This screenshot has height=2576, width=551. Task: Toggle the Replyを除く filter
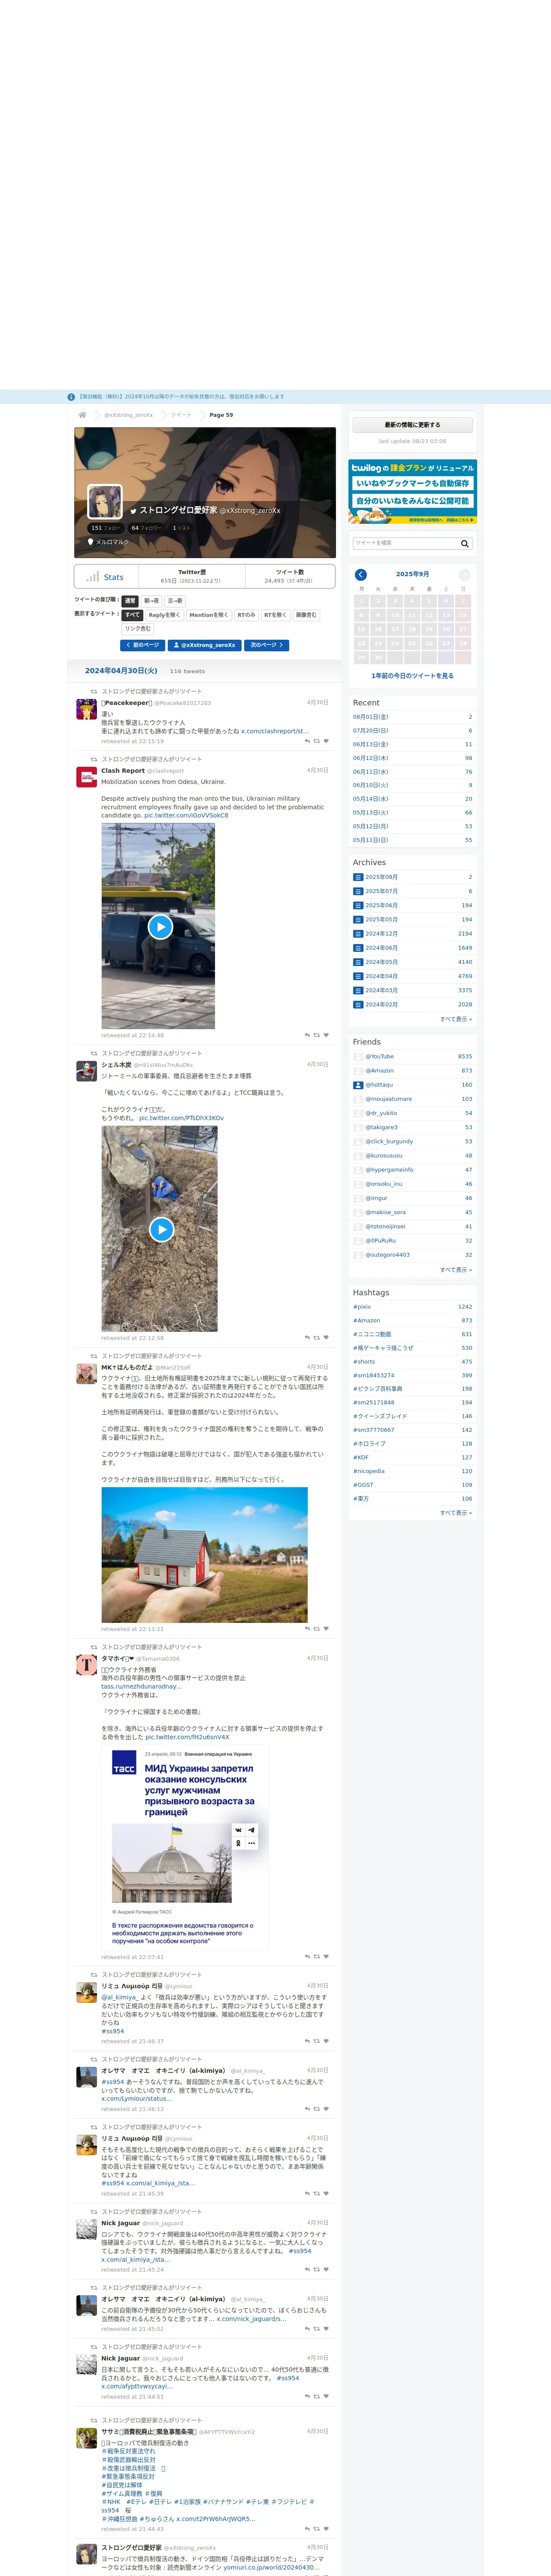tap(165, 615)
